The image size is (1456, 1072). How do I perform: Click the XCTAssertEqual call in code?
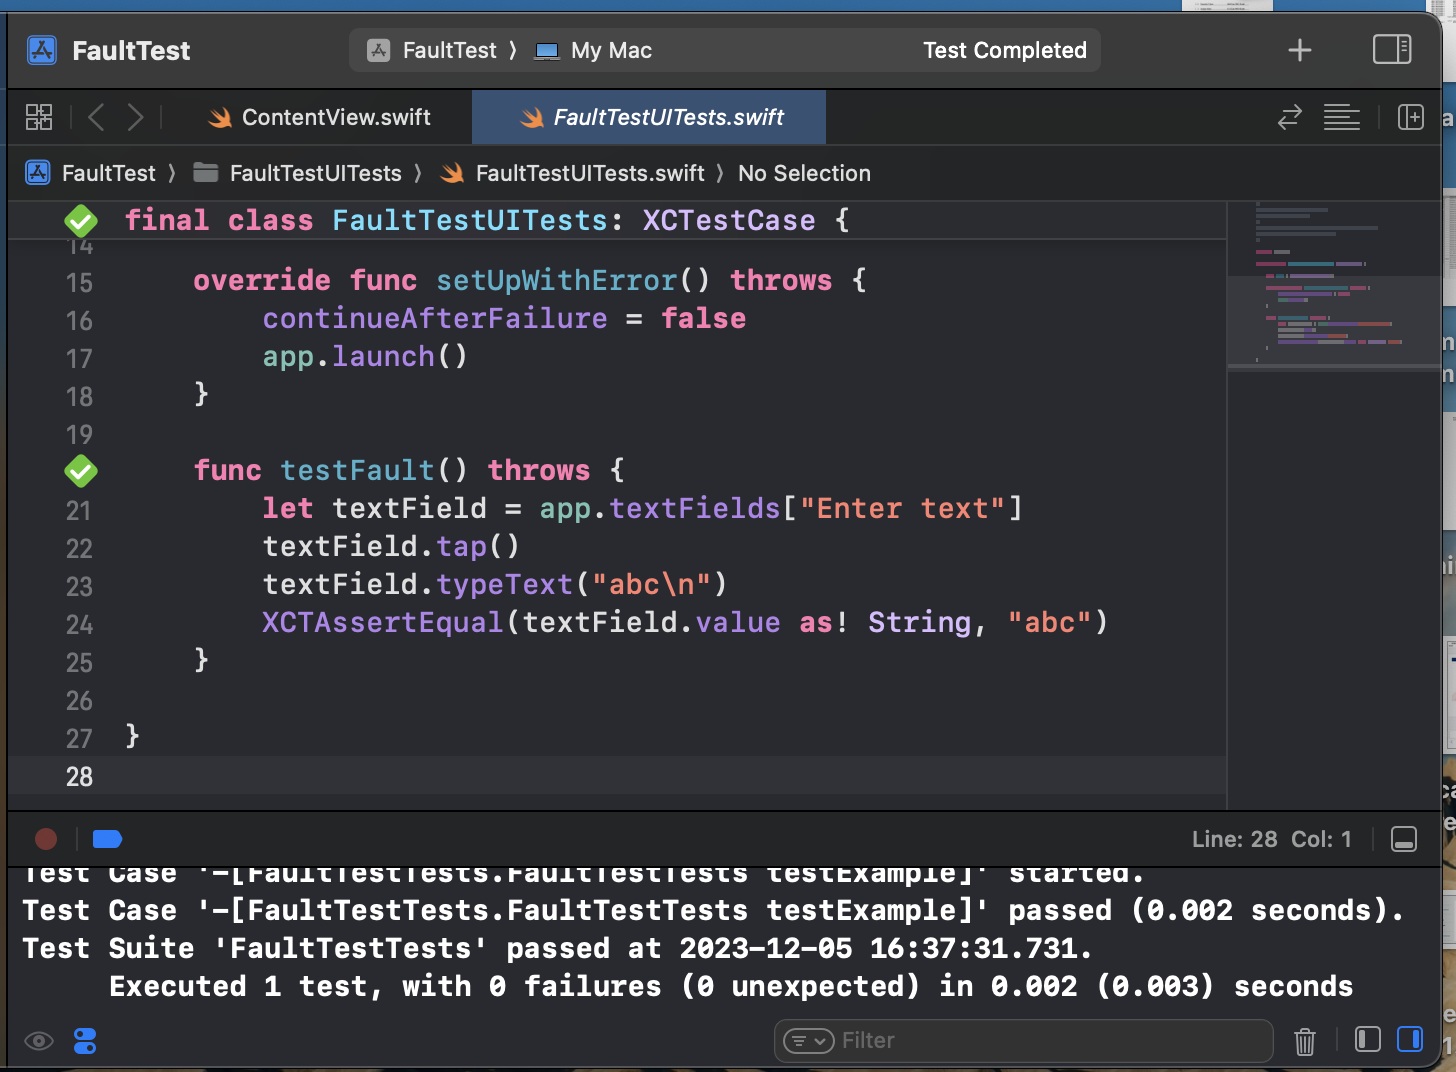(383, 622)
